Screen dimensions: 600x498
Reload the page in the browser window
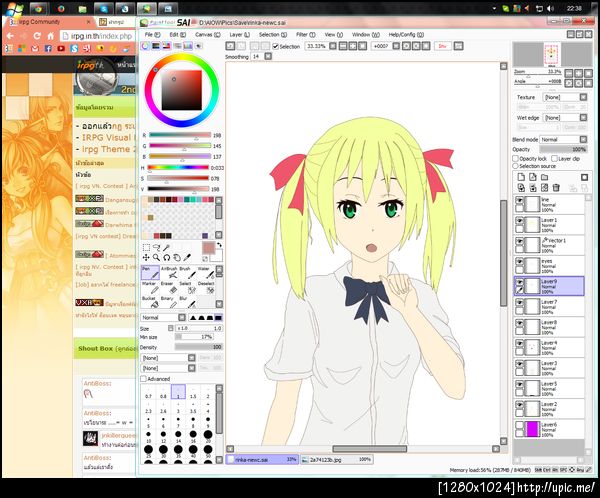coord(37,36)
